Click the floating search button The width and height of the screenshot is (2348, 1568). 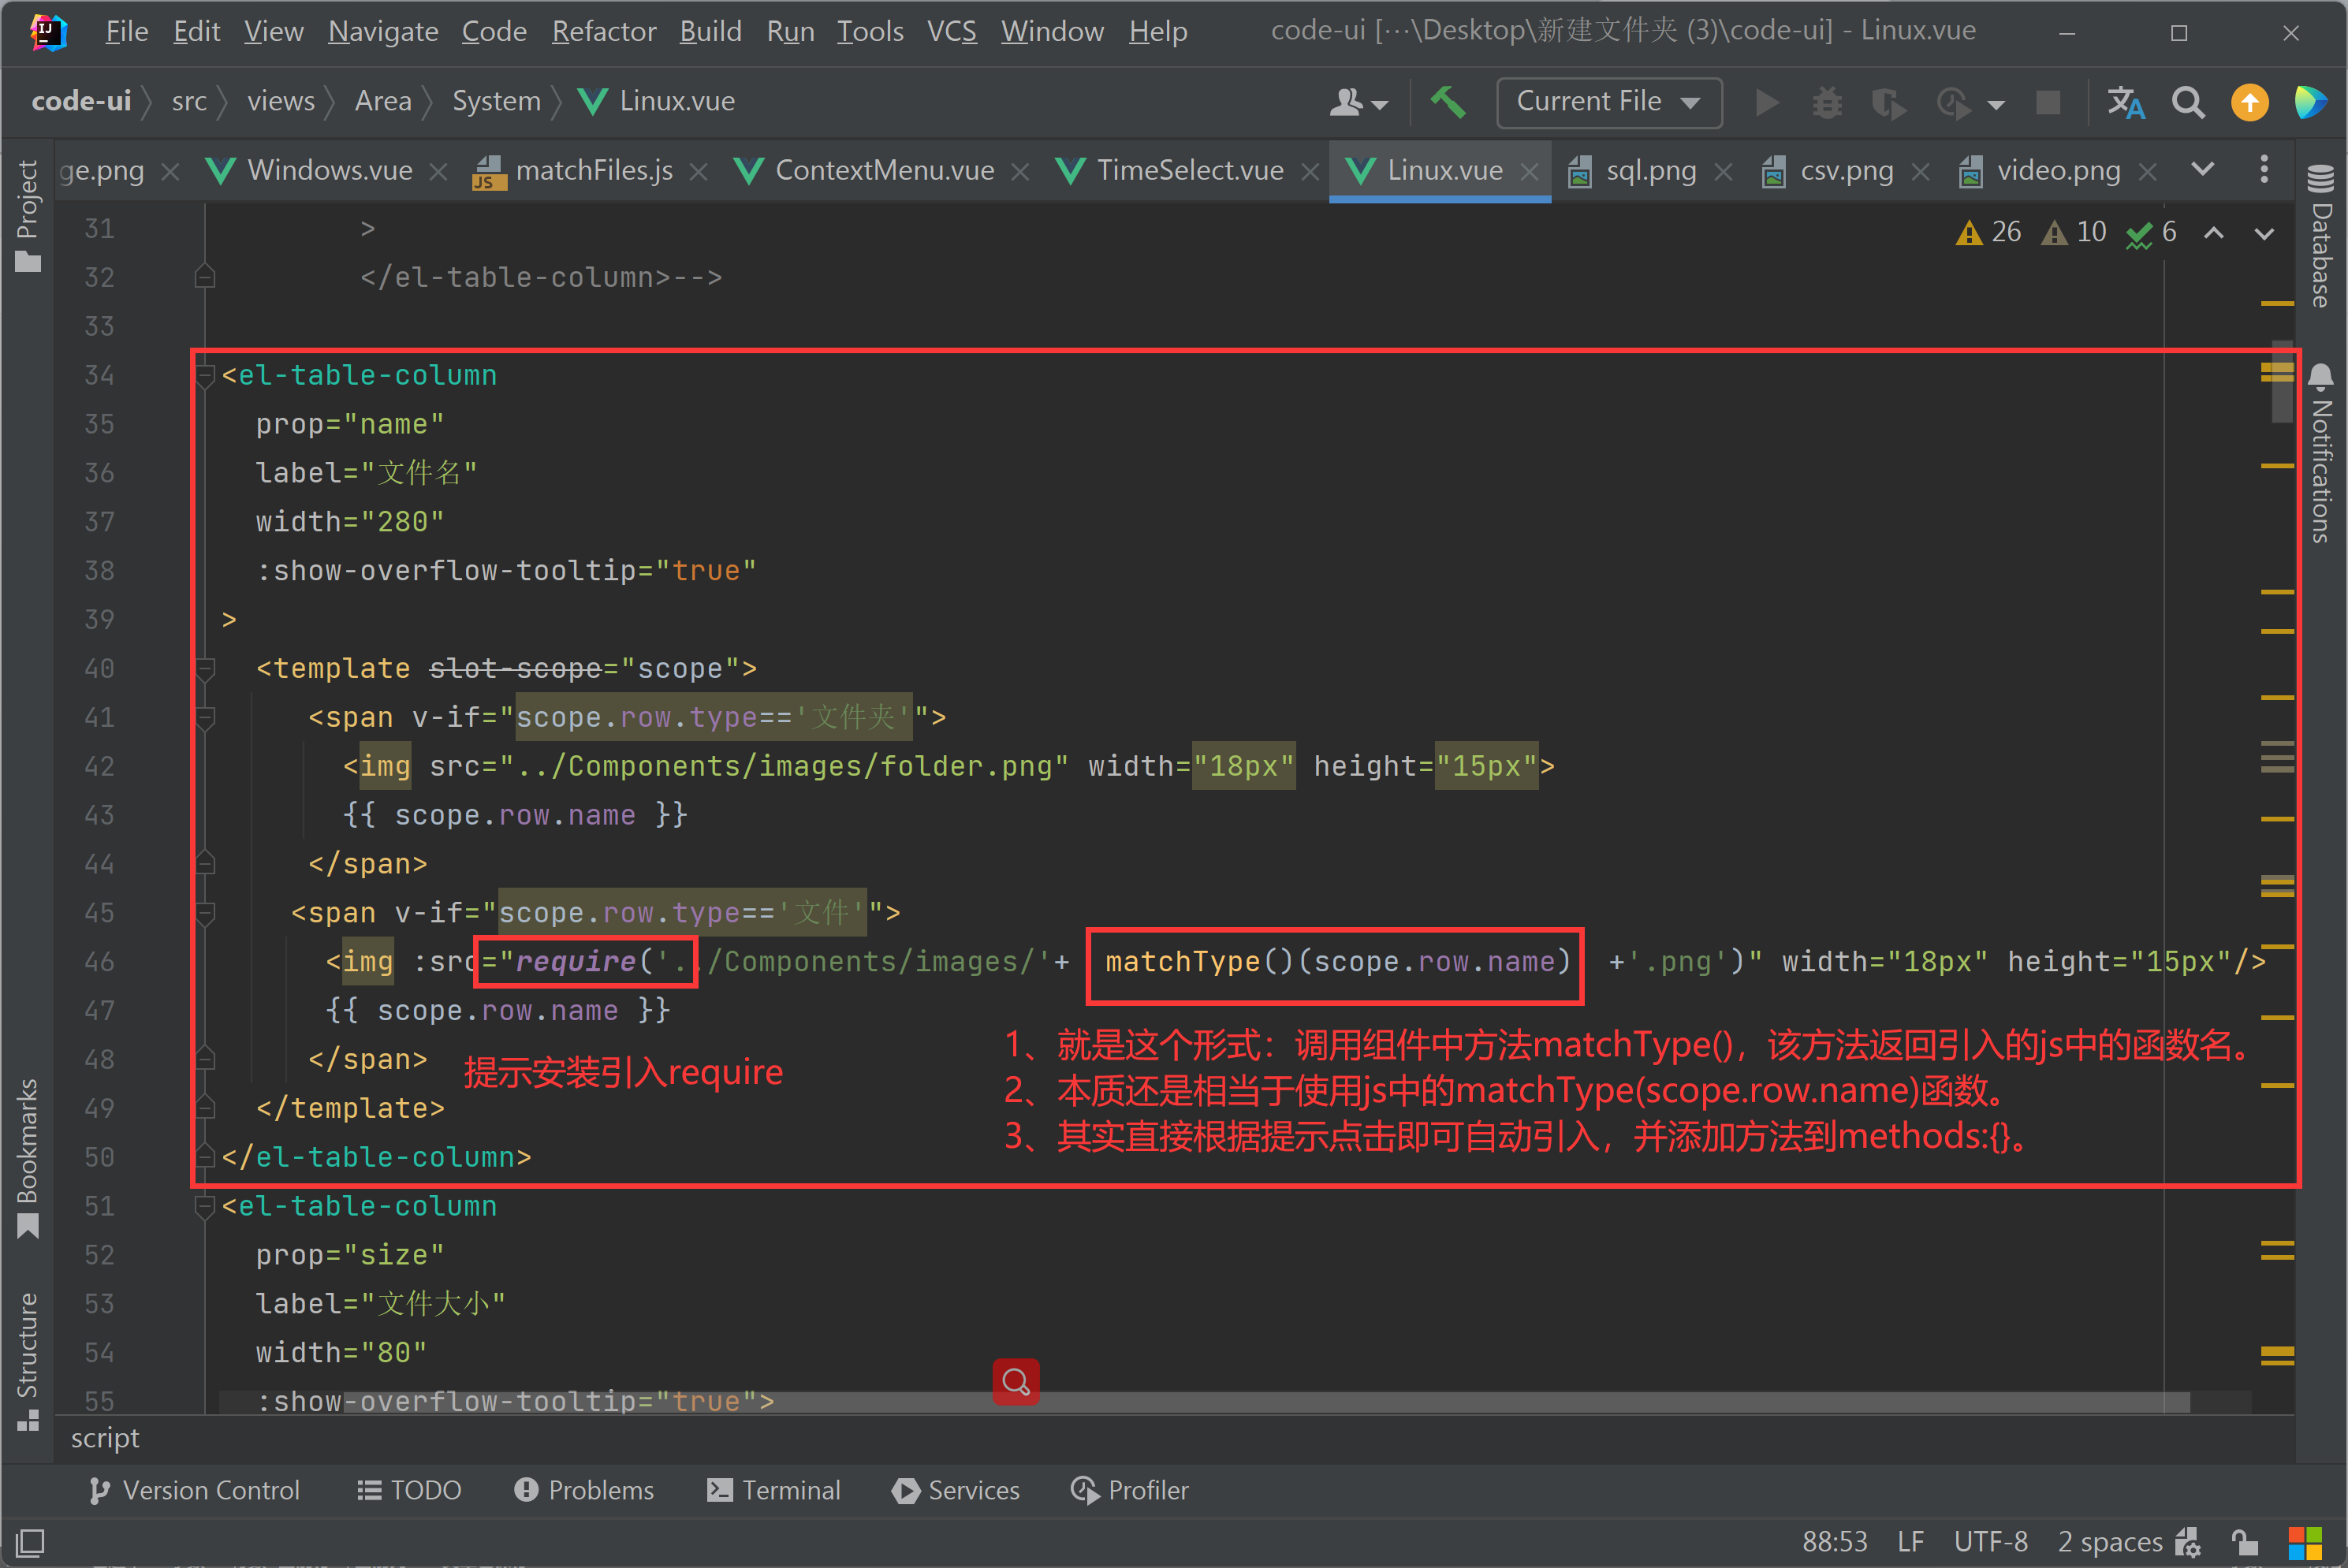point(1015,1380)
